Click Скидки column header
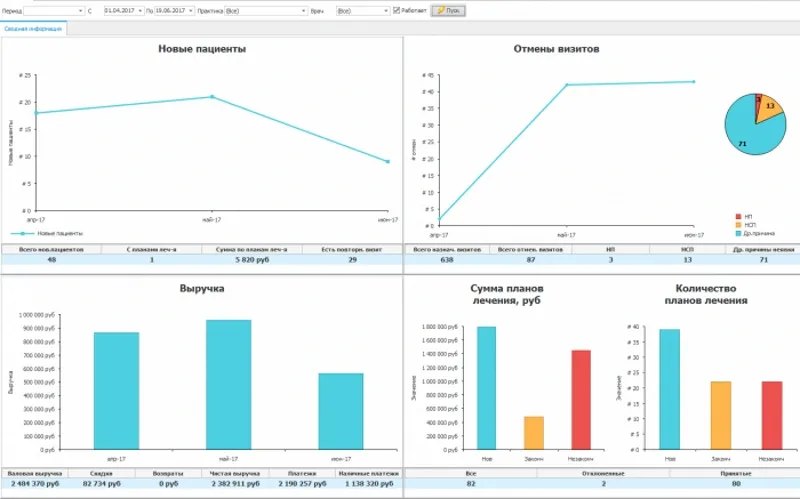Screen dimensions: 800x499 pos(101,473)
